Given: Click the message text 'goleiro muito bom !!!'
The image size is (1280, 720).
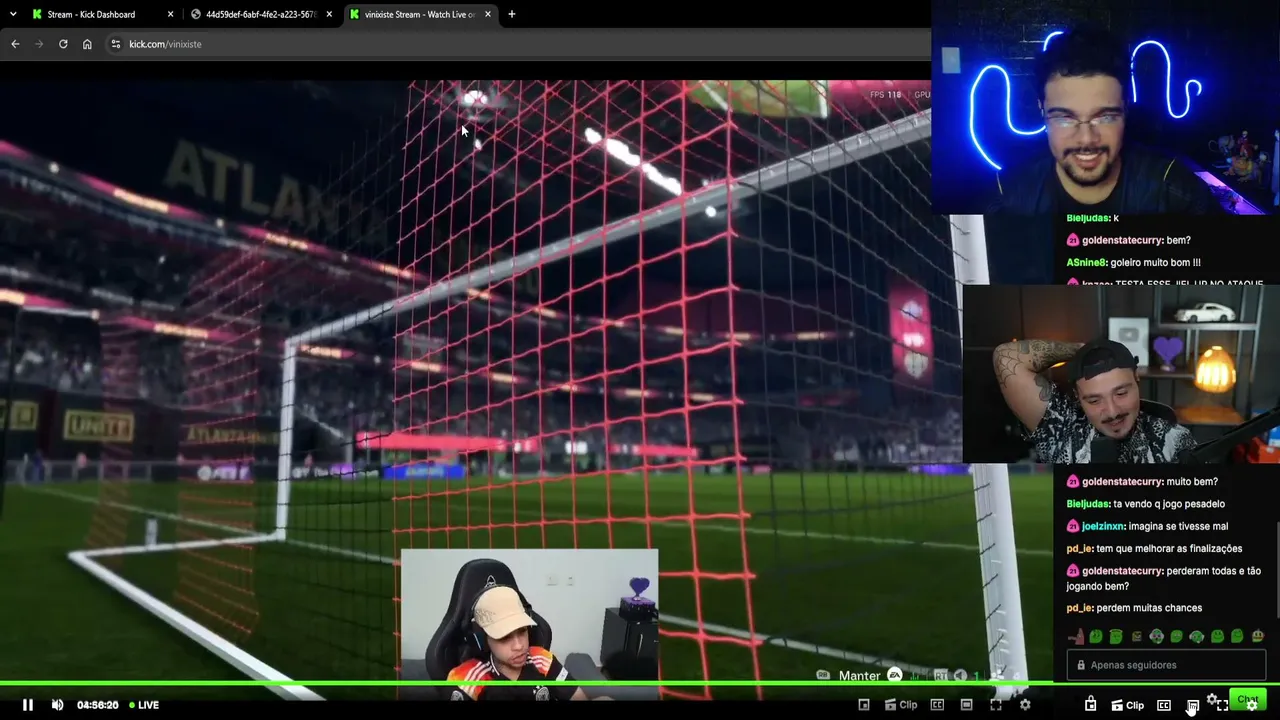Looking at the screenshot, I should 1155,262.
